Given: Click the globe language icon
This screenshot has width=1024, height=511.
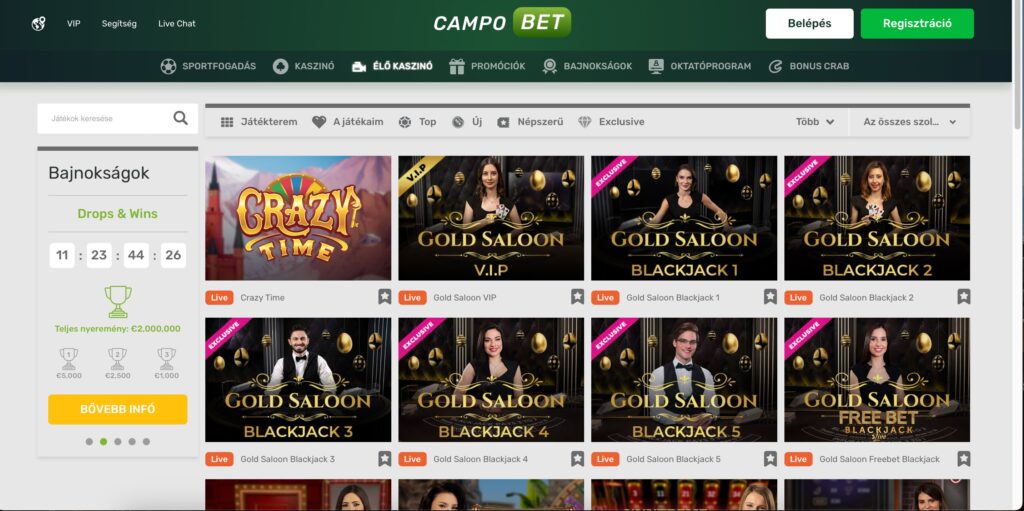Looking at the screenshot, I should point(39,24).
